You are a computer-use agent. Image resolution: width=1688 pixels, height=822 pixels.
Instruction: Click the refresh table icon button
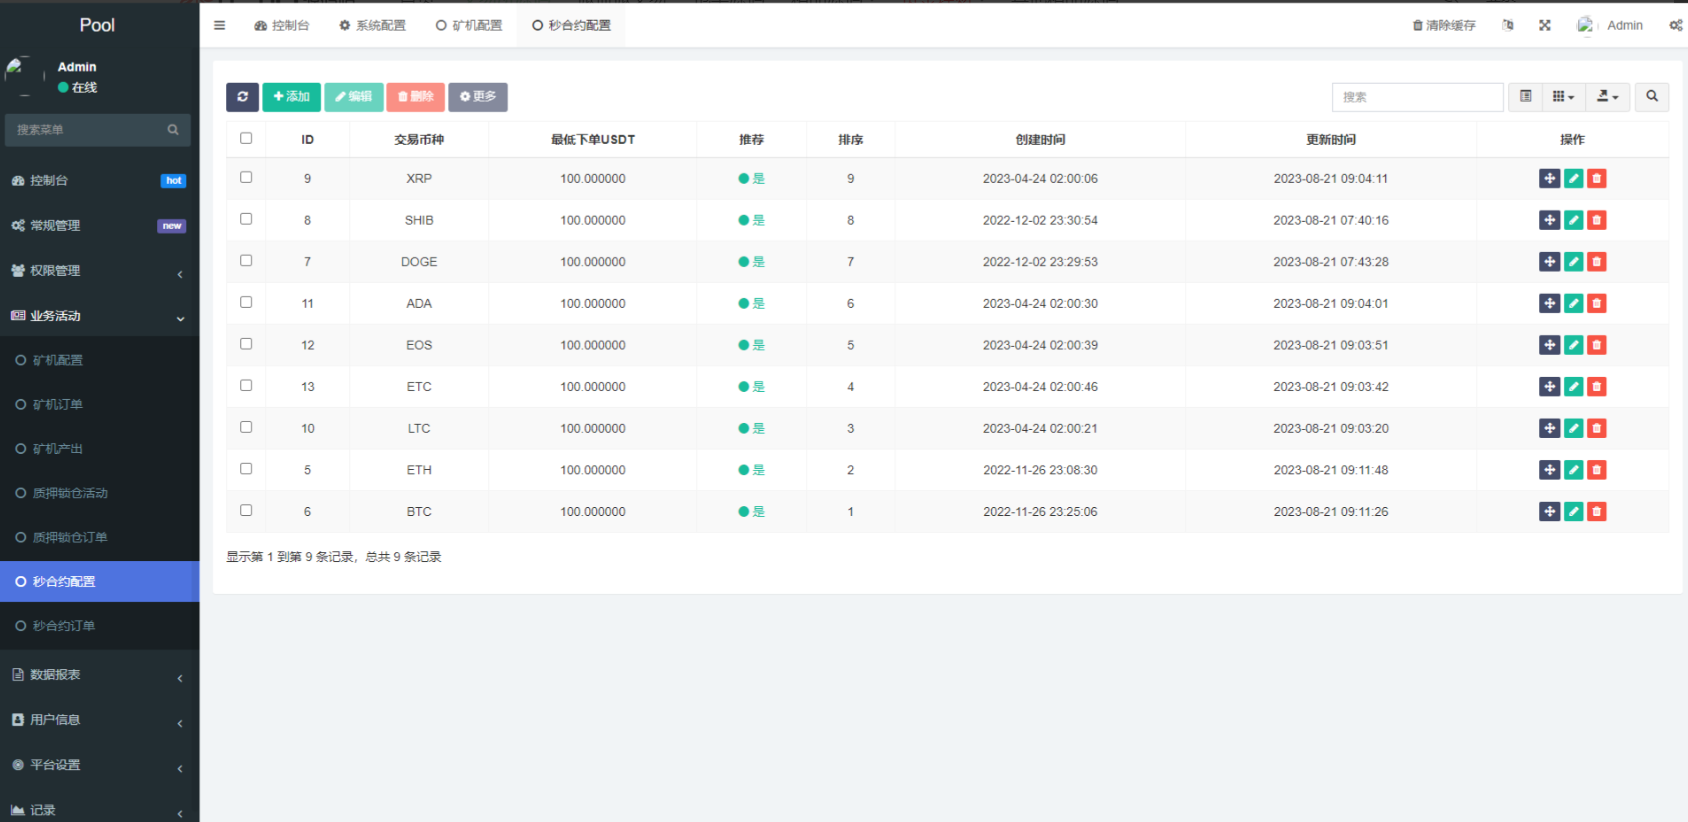click(242, 97)
